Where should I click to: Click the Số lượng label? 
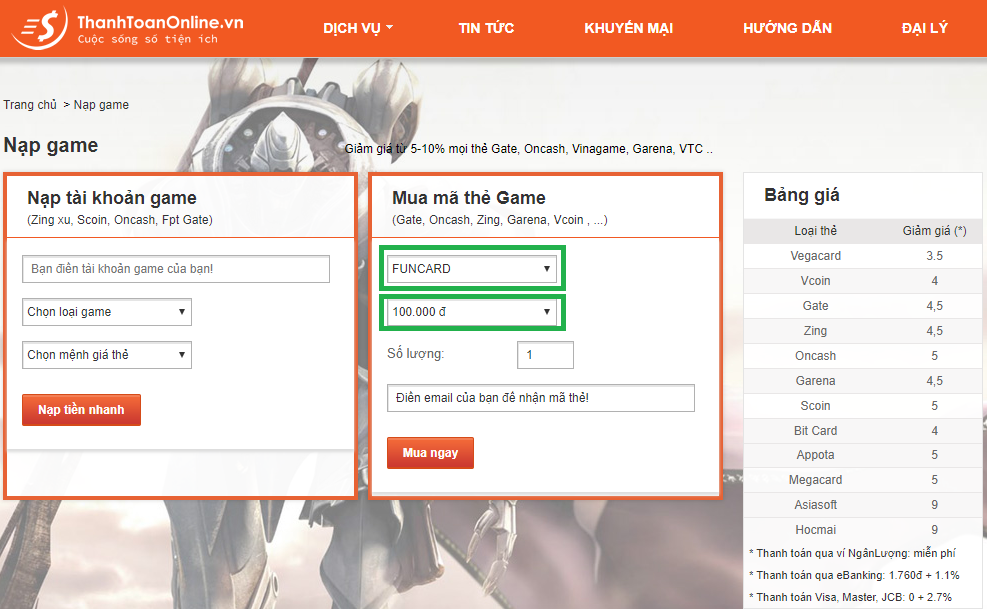[415, 354]
